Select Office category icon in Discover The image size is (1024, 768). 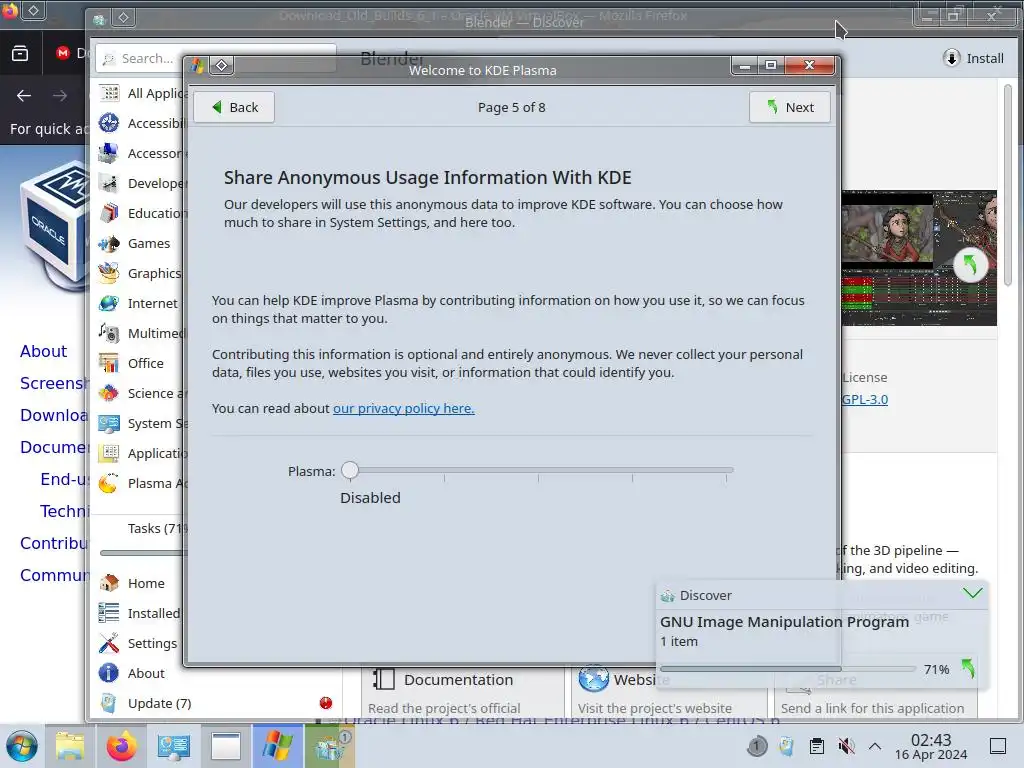109,363
